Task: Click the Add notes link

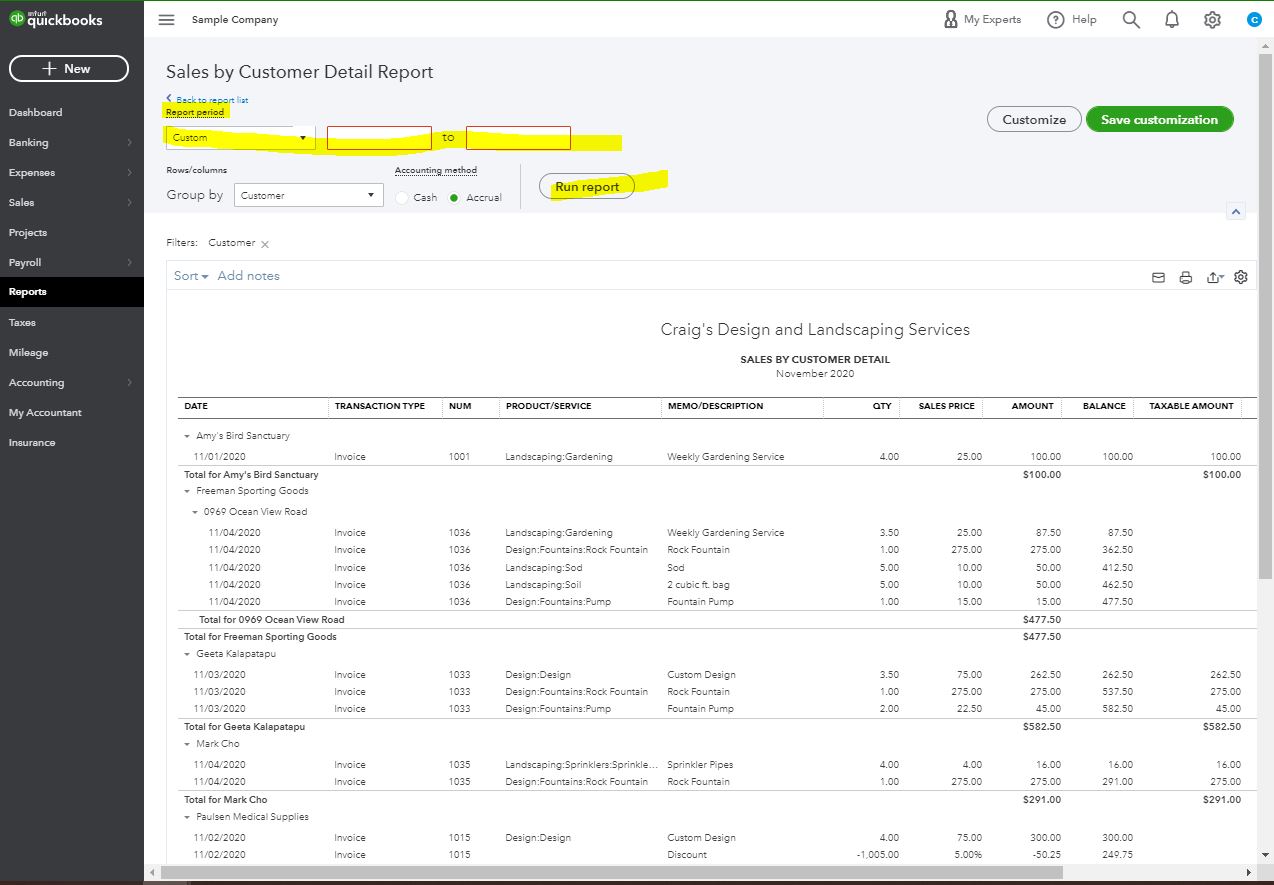Action: [x=249, y=276]
